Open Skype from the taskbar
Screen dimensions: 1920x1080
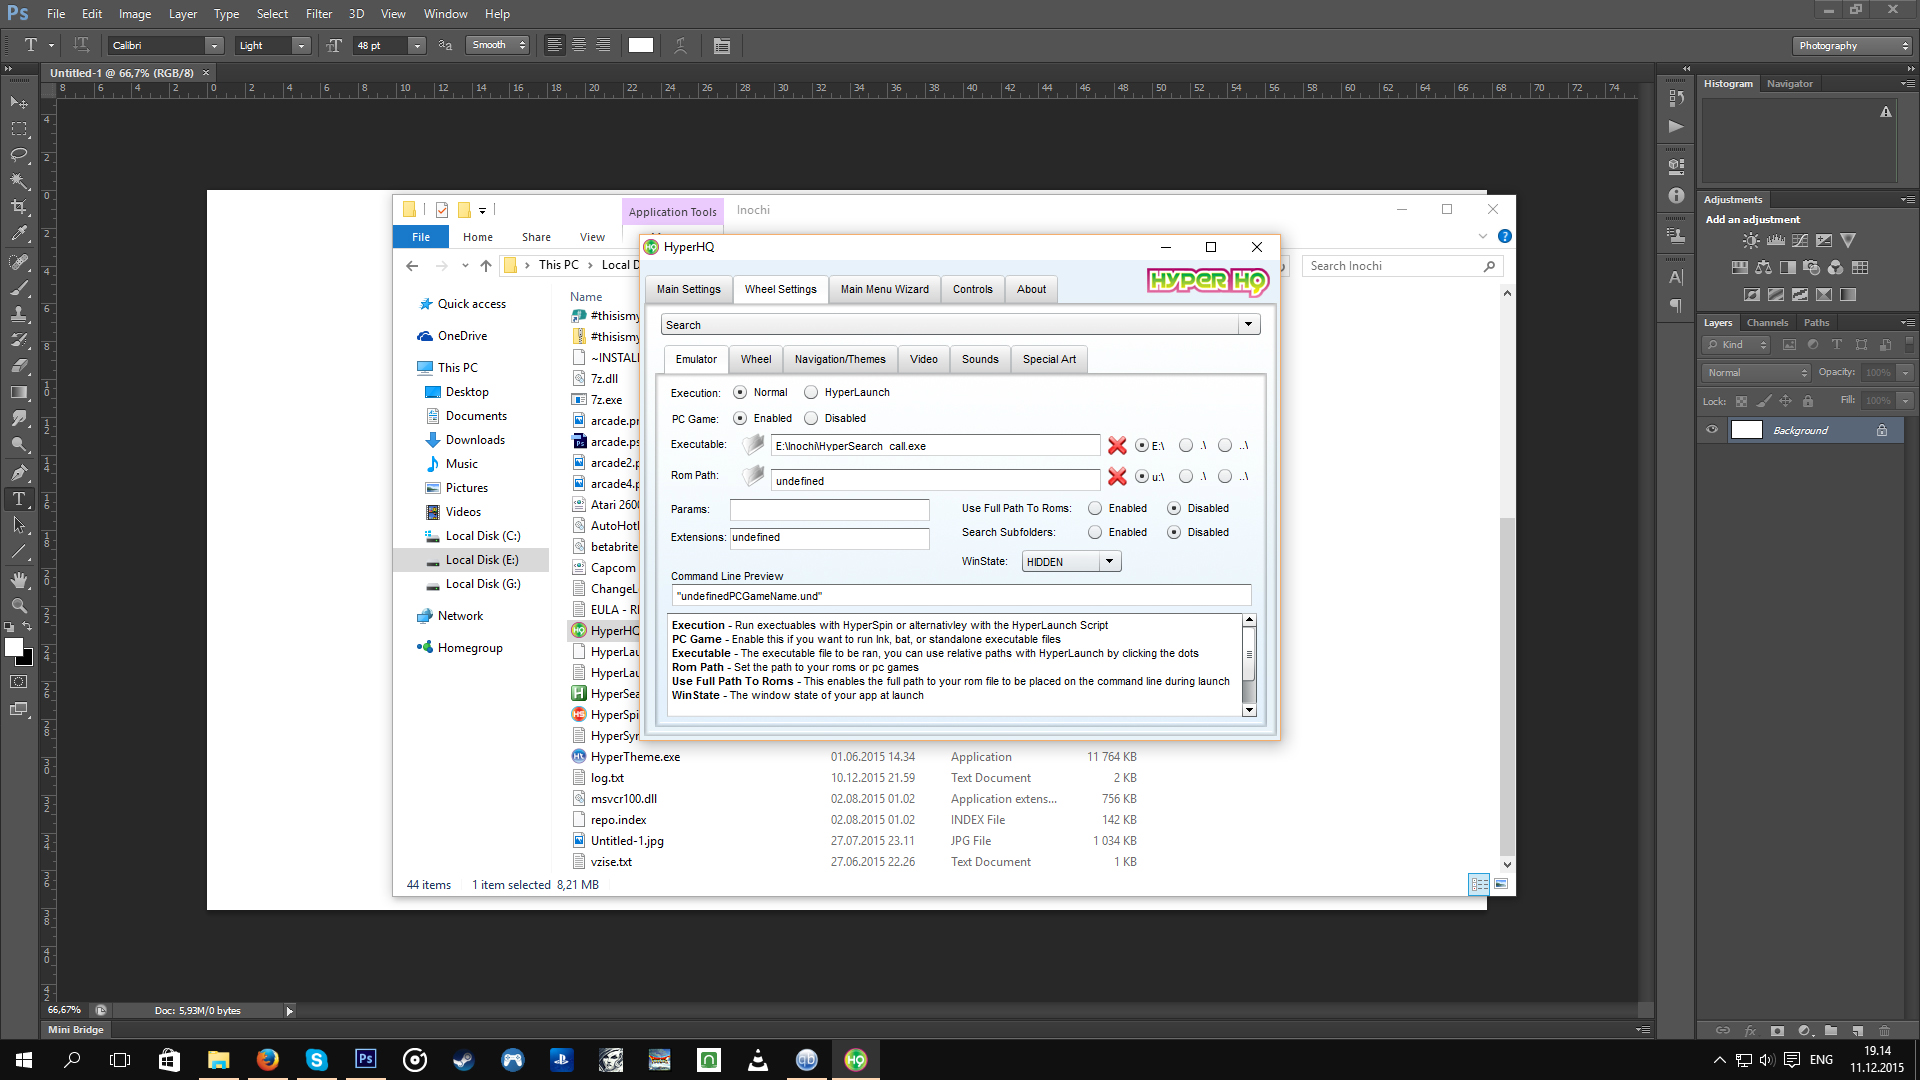317,1060
